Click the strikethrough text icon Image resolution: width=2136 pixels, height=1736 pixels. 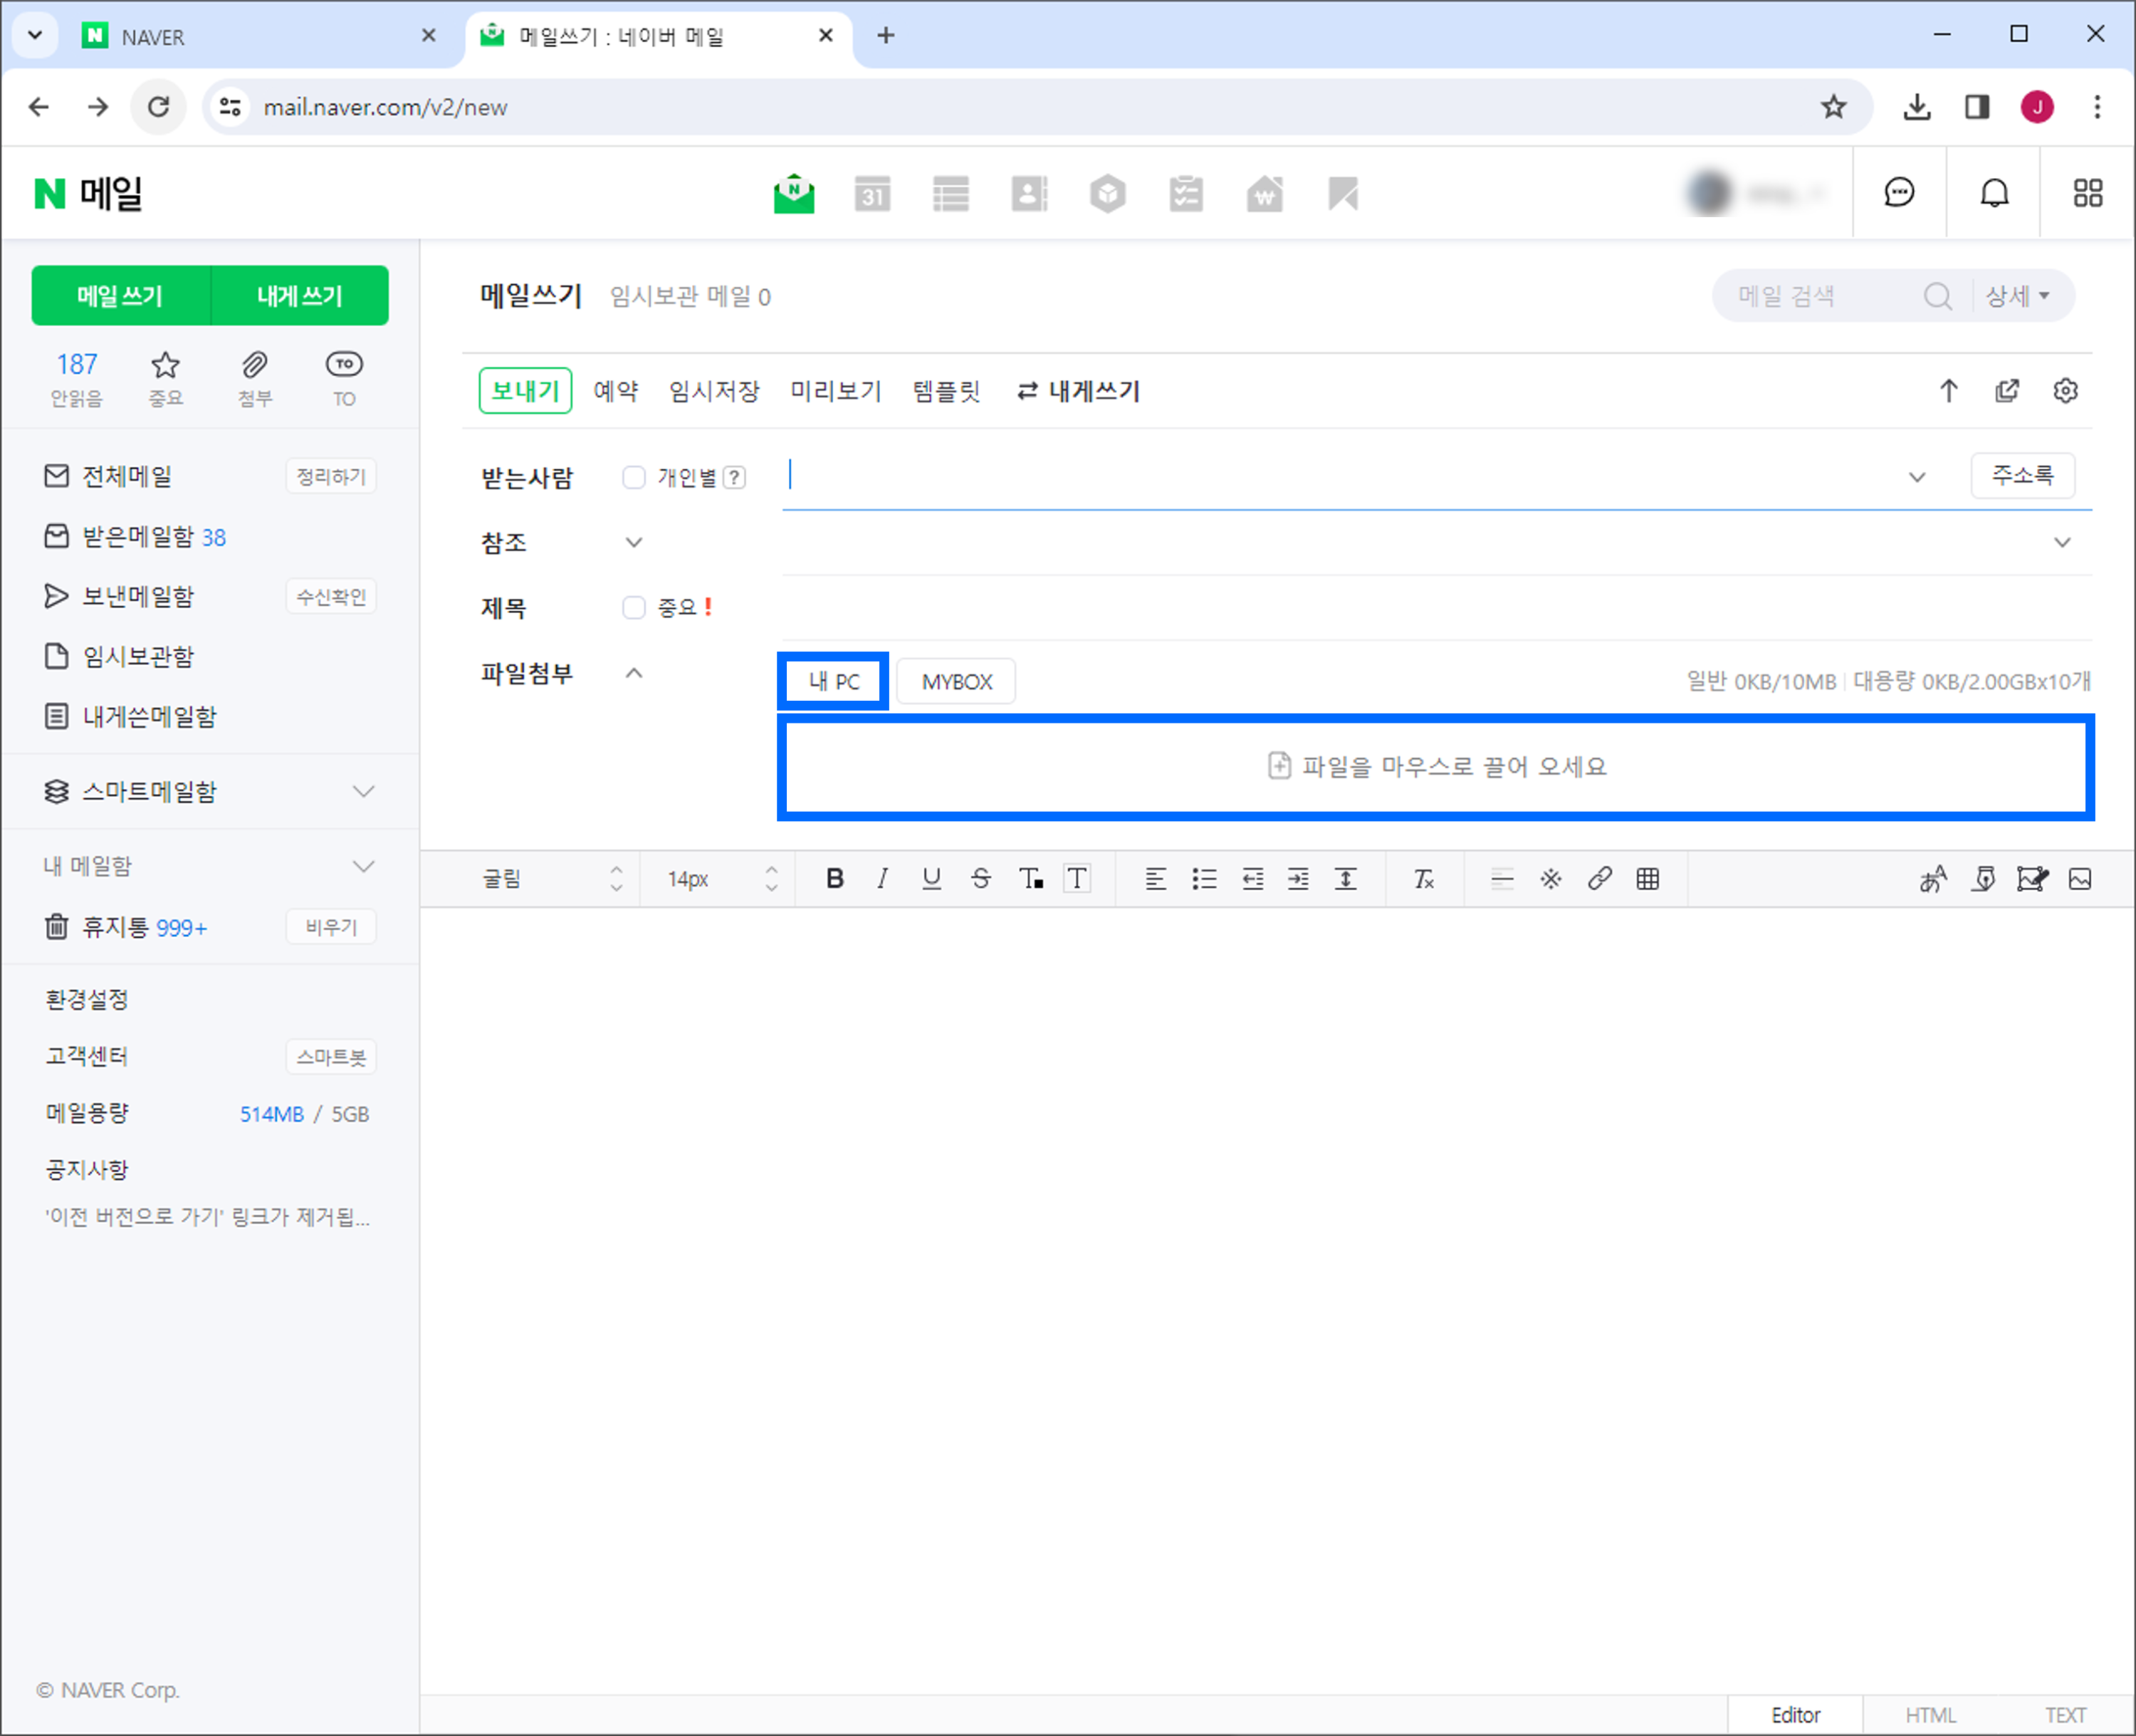pyautogui.click(x=980, y=879)
